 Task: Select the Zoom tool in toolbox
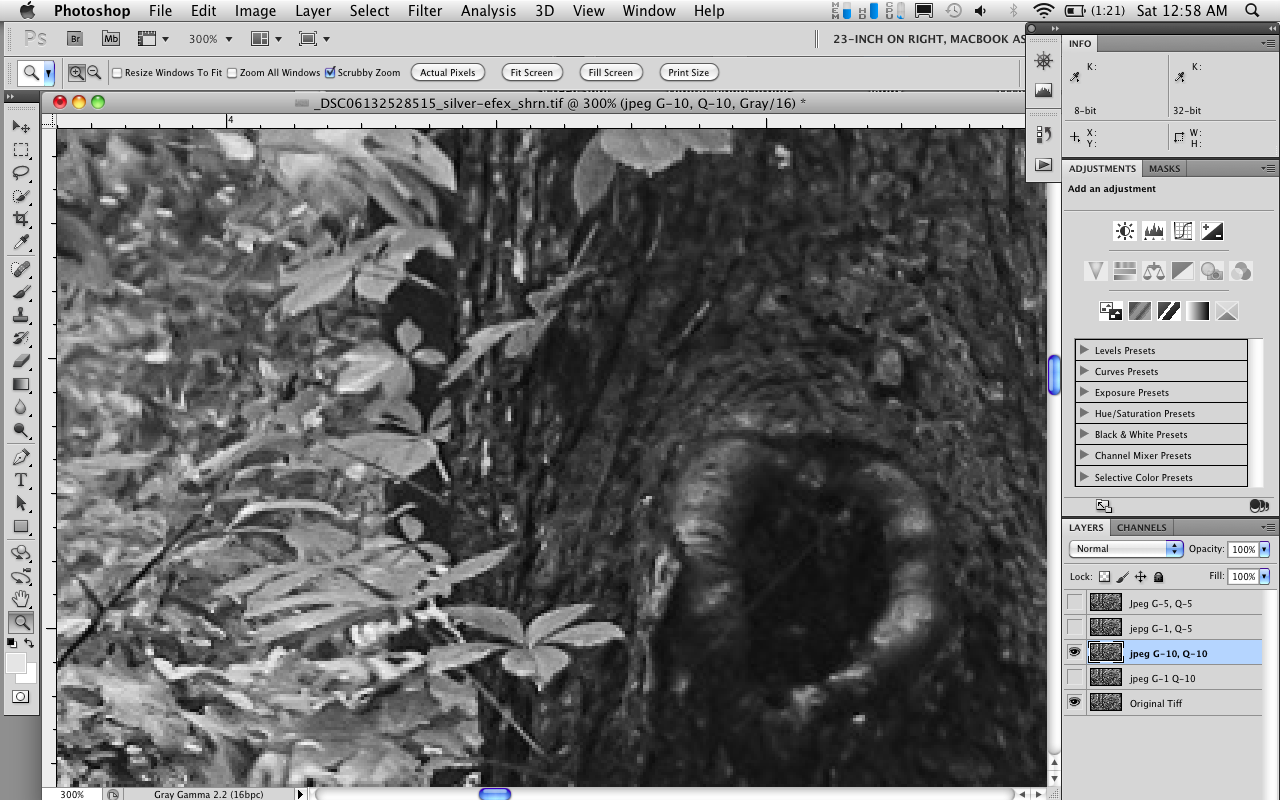click(x=20, y=622)
